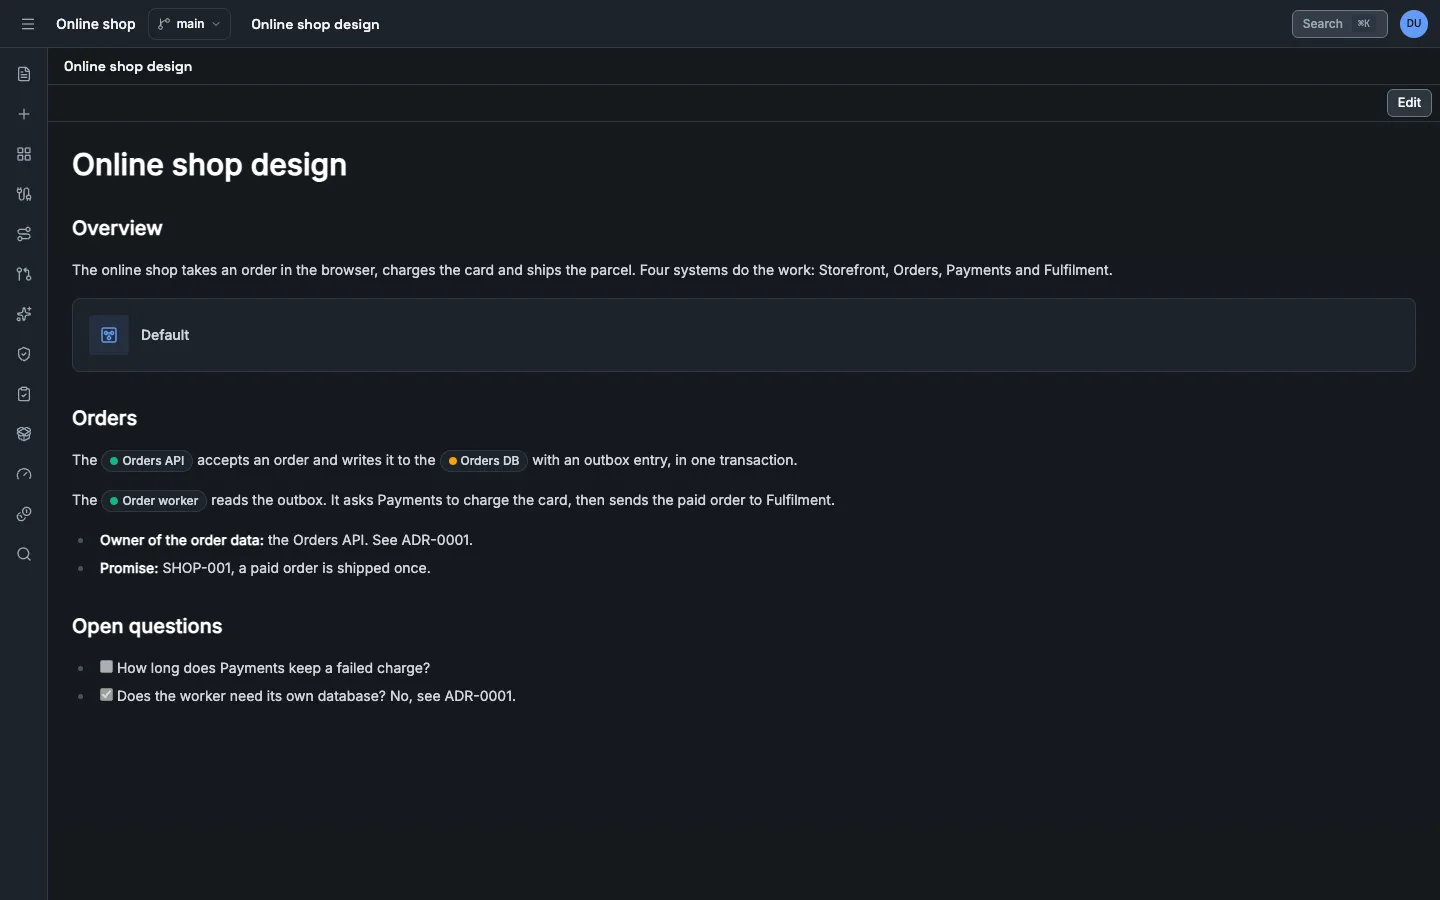Screen dimensions: 1440x900
Task: Click the plus icon in sidebar
Action: click(x=24, y=114)
